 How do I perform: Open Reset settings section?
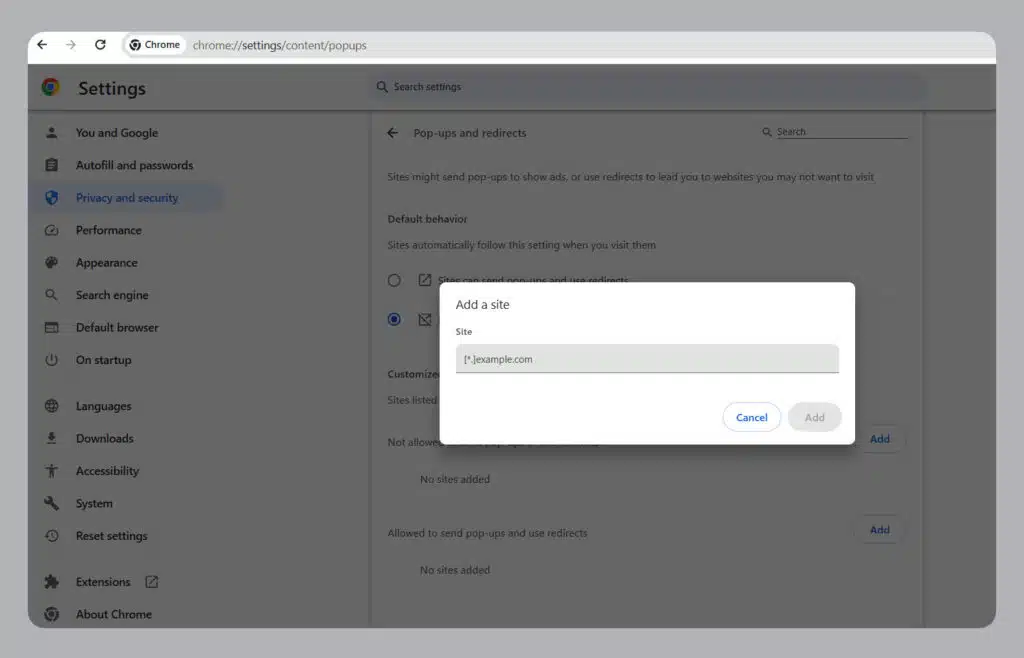coord(111,536)
